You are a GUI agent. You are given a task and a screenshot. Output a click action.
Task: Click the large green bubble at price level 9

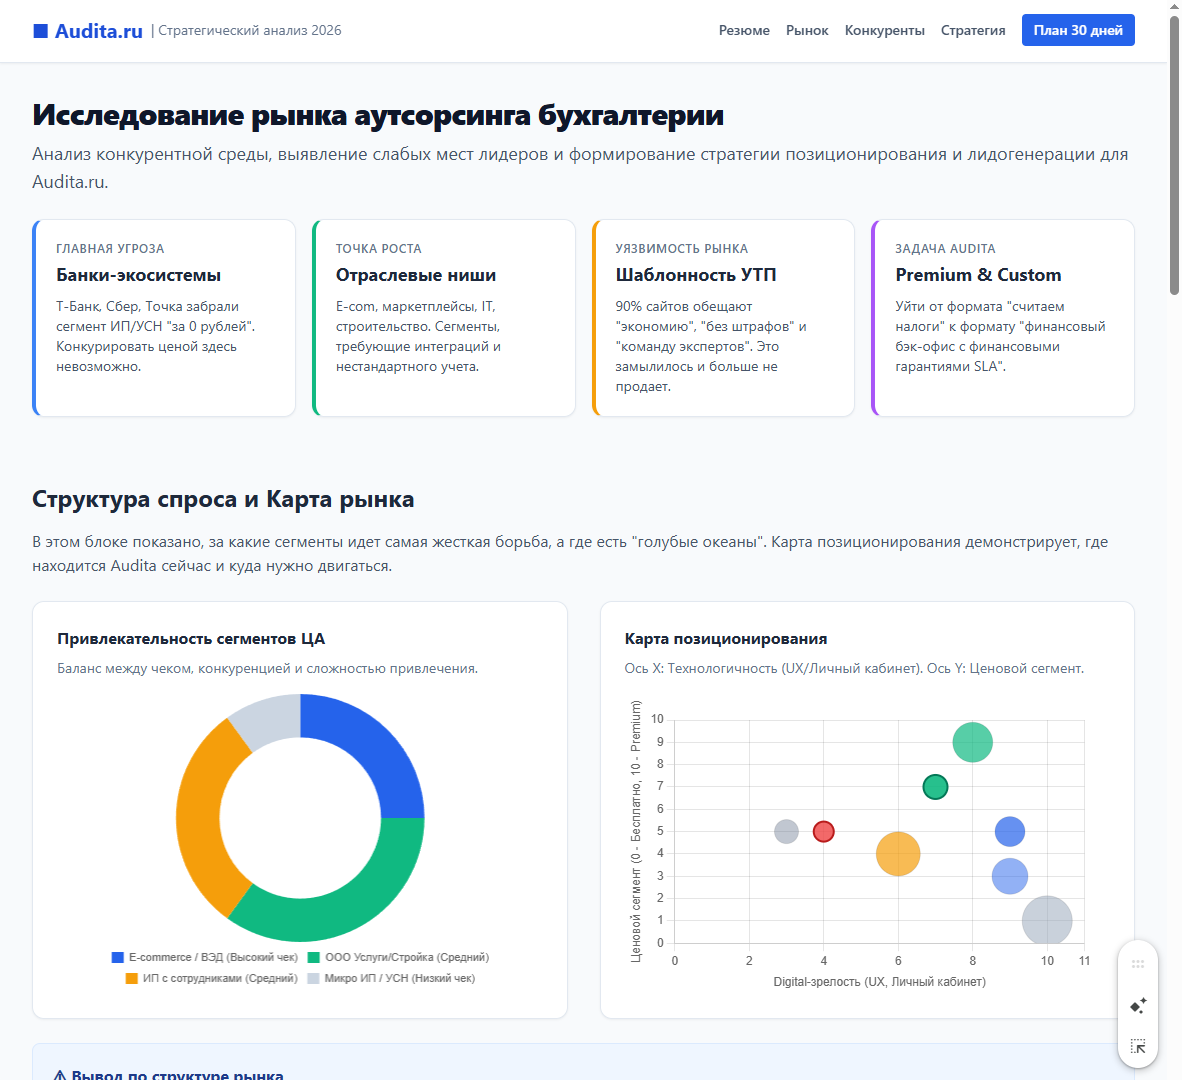(972, 742)
